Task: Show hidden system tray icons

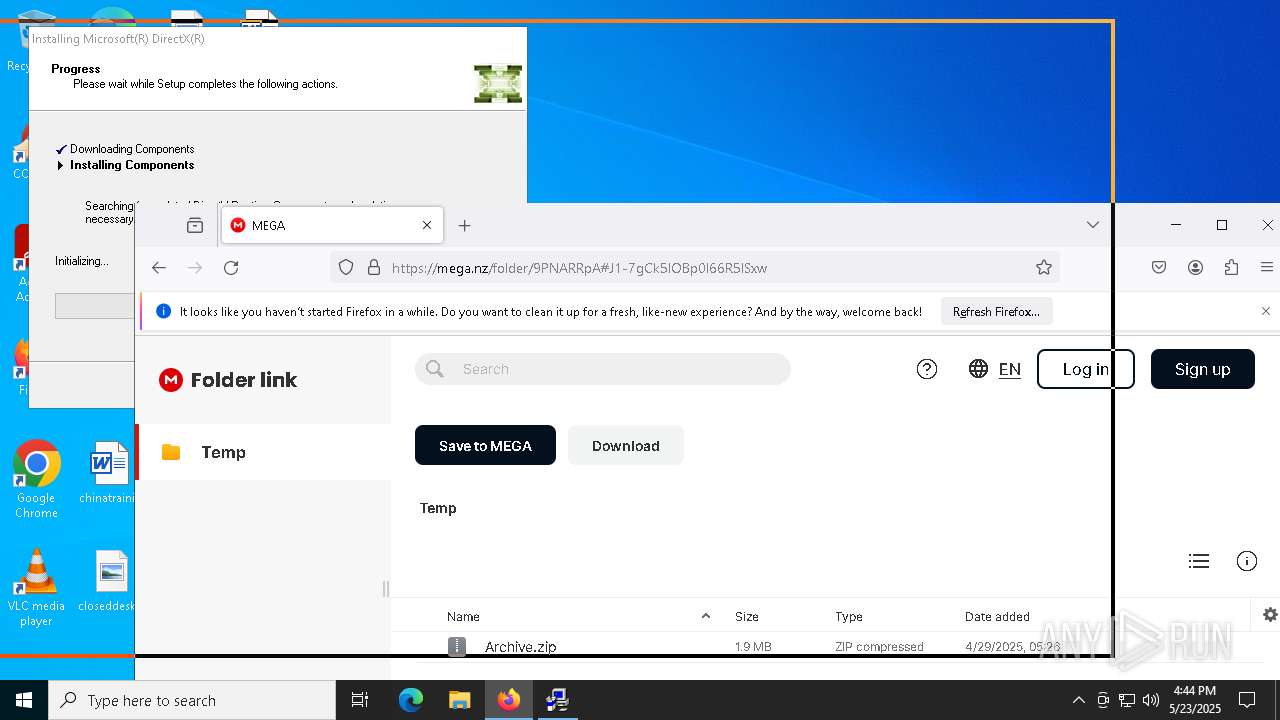Action: coord(1078,700)
